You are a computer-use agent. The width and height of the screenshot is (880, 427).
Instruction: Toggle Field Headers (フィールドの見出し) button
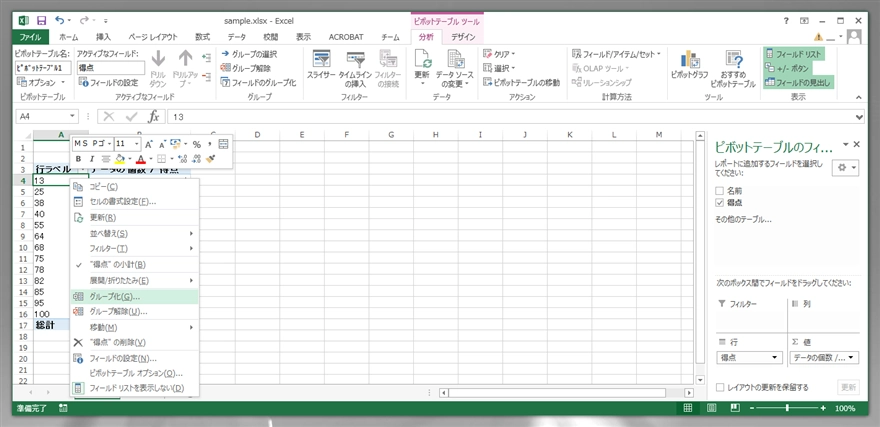(799, 82)
